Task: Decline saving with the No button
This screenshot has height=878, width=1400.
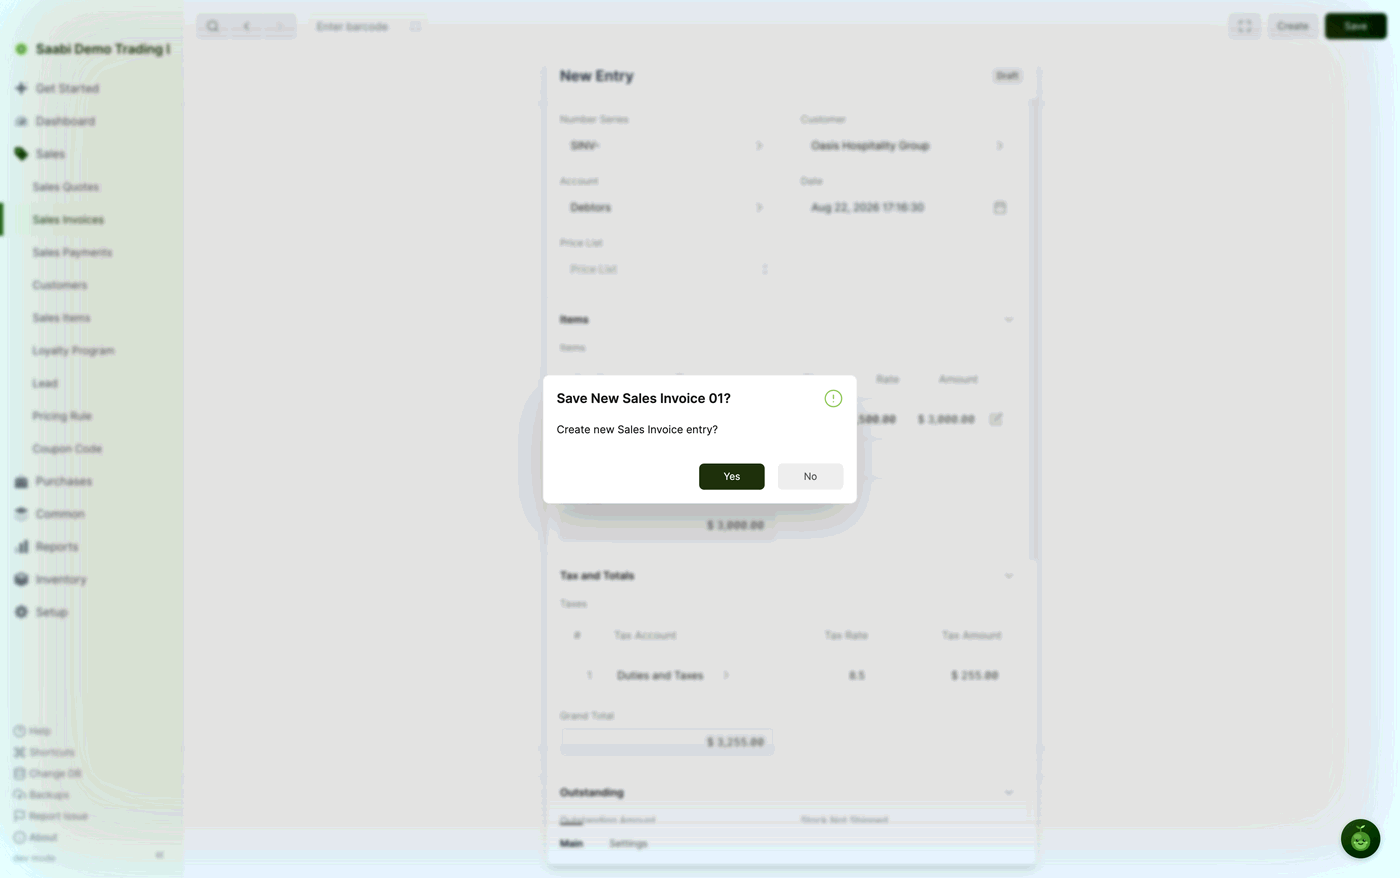Action: (810, 476)
